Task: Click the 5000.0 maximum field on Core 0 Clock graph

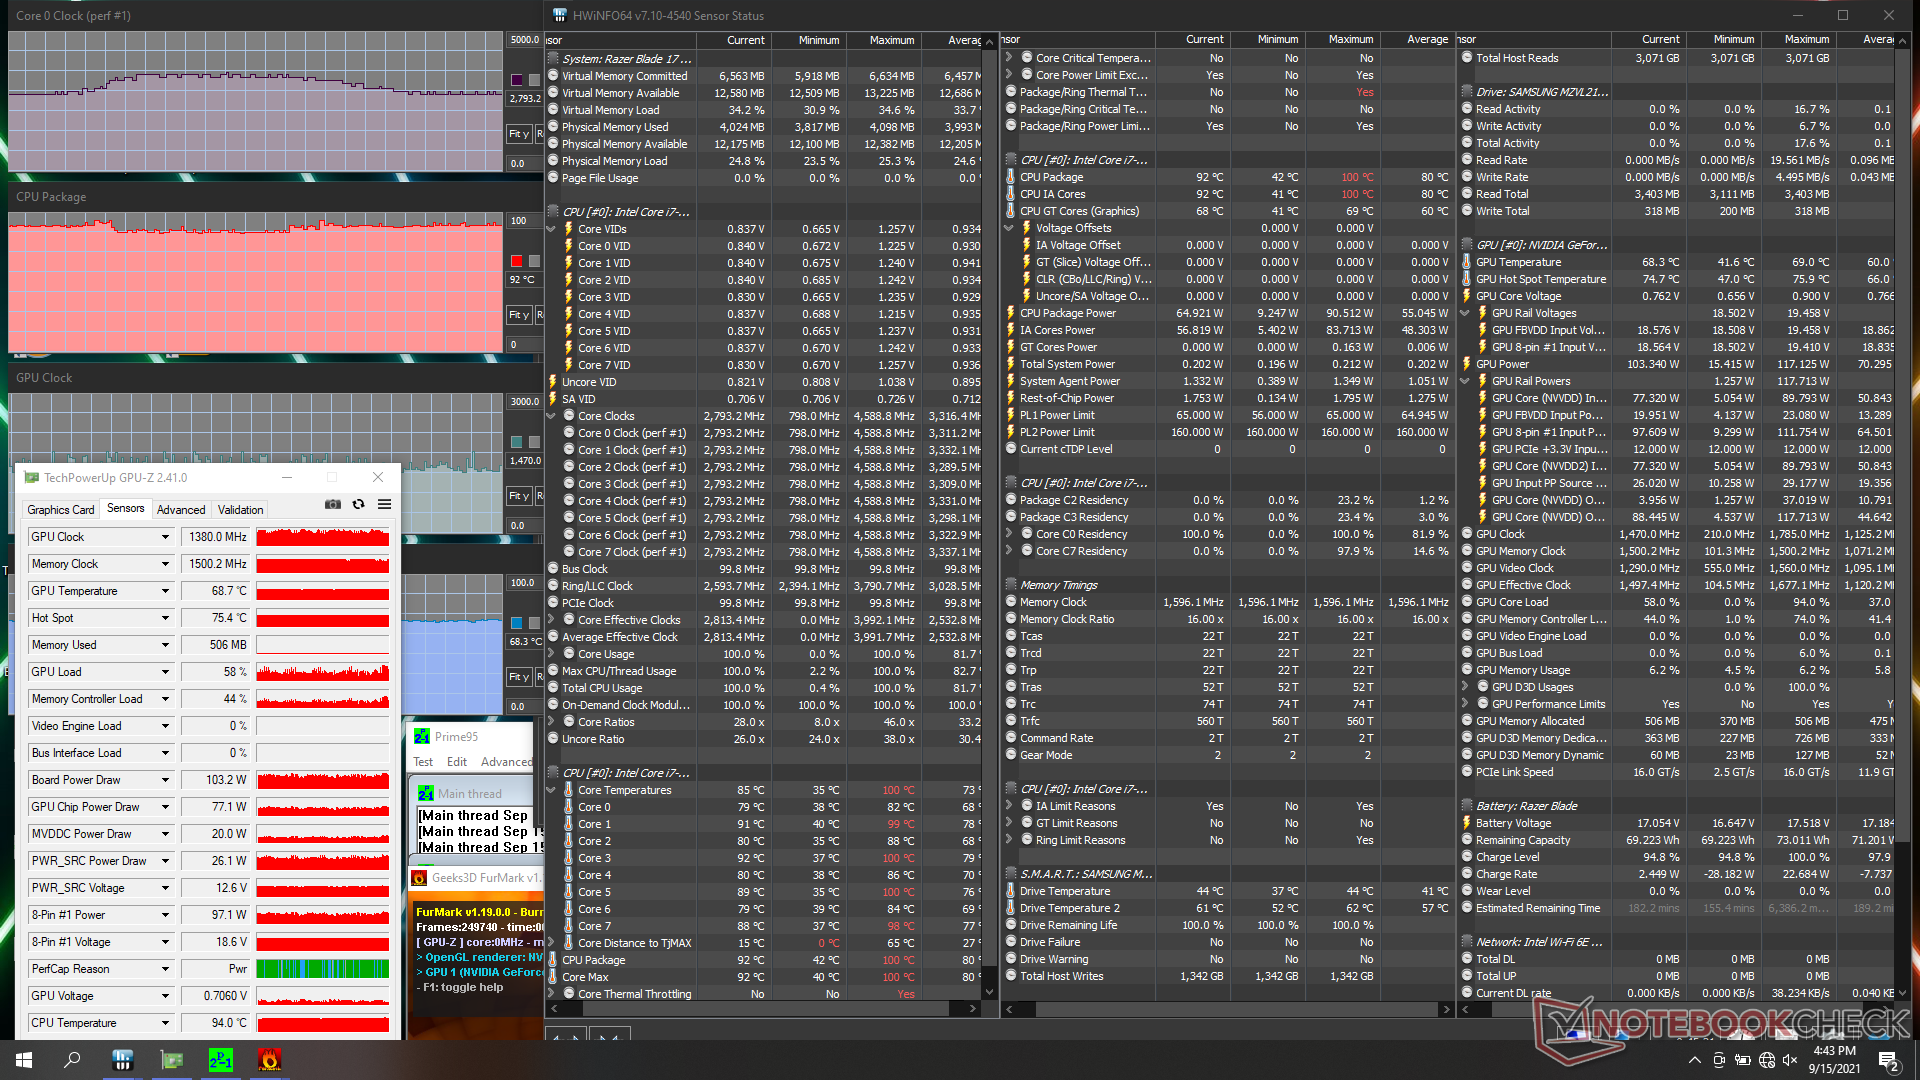Action: pyautogui.click(x=525, y=40)
